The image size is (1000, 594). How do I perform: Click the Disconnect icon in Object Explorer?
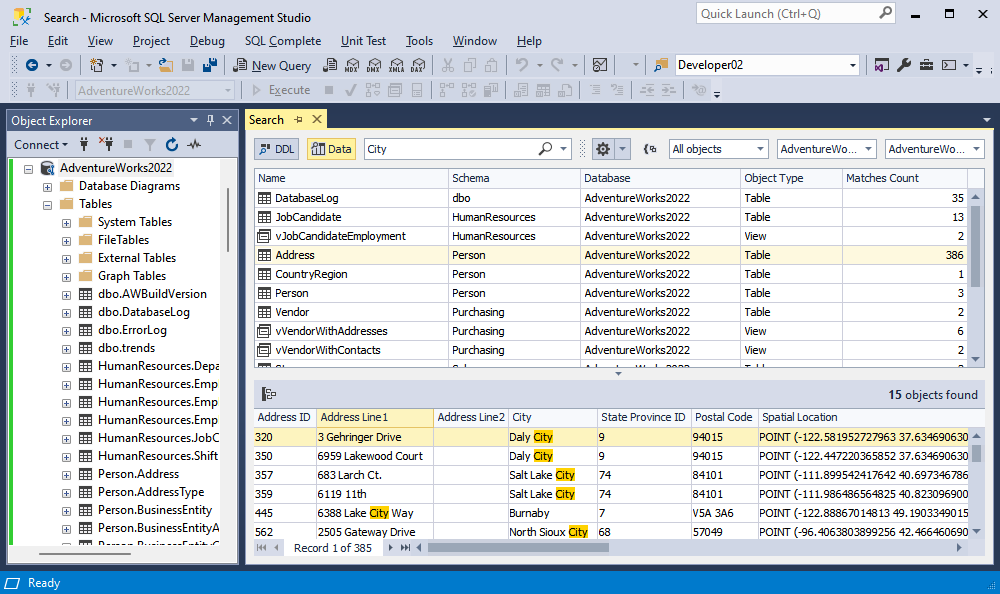coord(106,144)
